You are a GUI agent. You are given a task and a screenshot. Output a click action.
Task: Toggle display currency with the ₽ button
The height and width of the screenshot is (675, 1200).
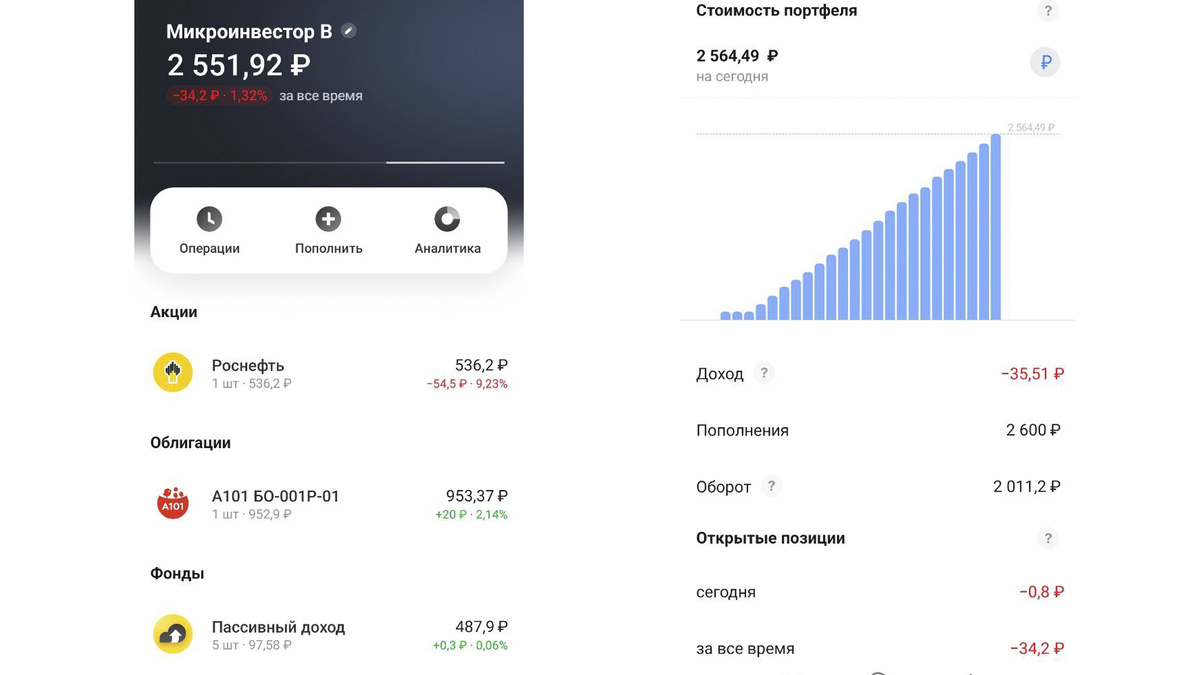[1045, 62]
